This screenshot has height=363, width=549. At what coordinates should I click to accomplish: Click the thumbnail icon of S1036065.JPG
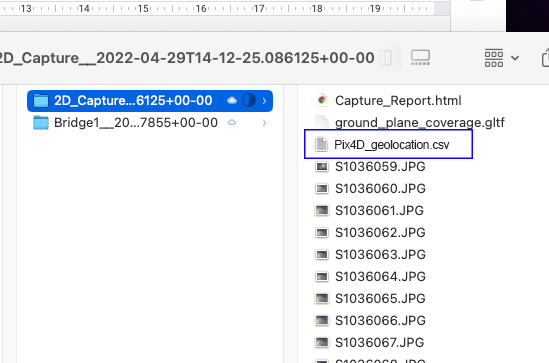322,298
